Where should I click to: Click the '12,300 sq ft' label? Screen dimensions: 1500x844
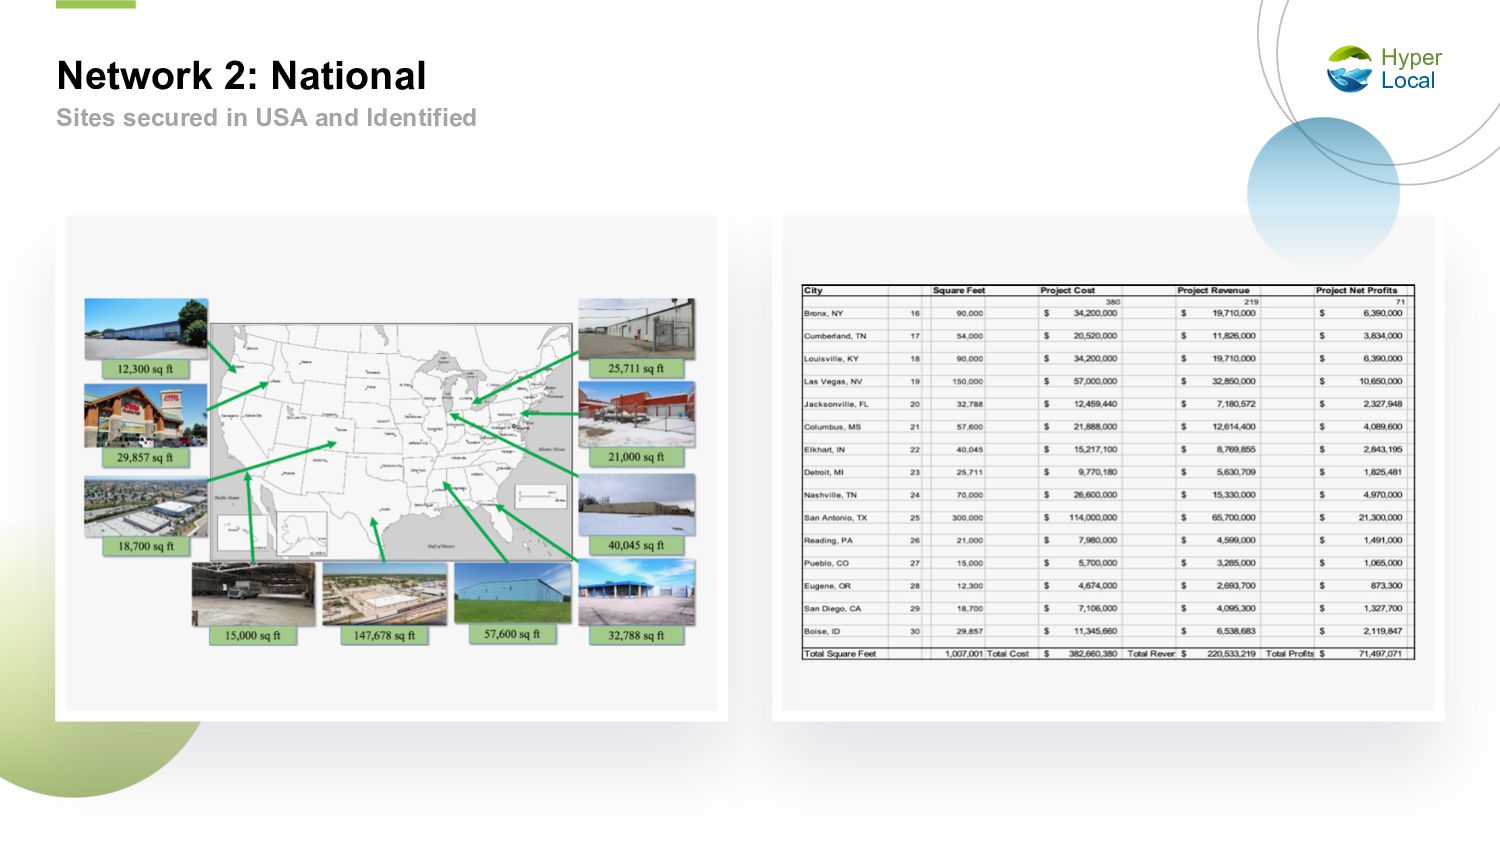click(x=145, y=369)
